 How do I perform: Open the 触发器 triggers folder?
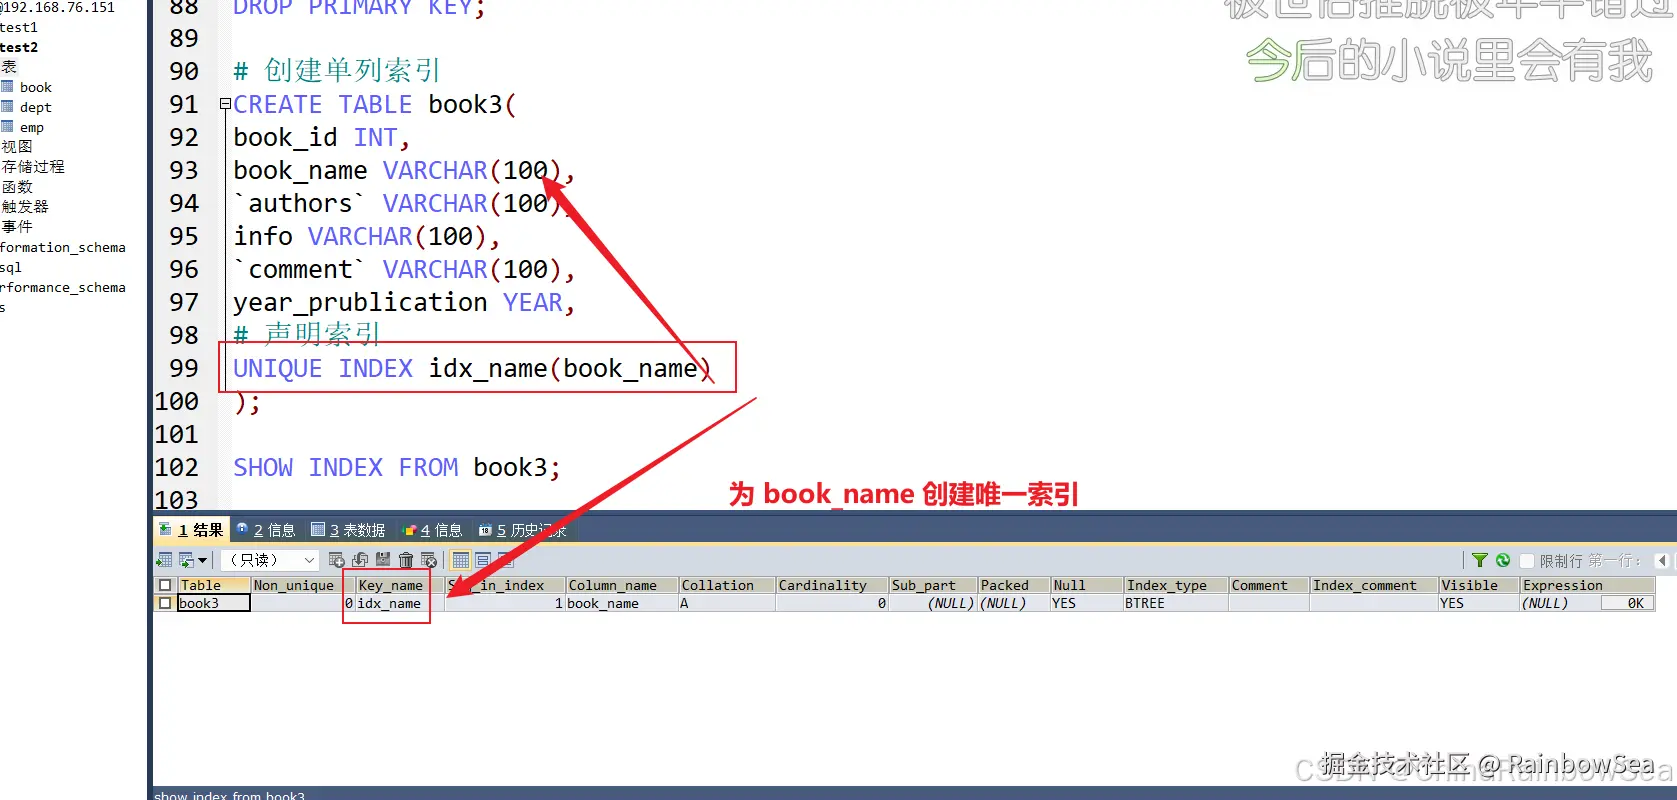[x=25, y=206]
